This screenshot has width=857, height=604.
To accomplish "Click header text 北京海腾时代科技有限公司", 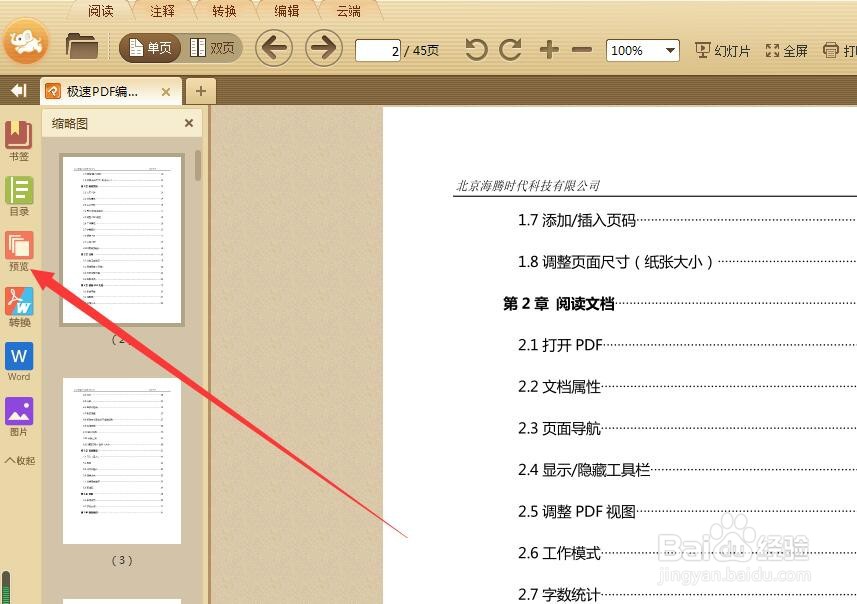I will point(528,186).
